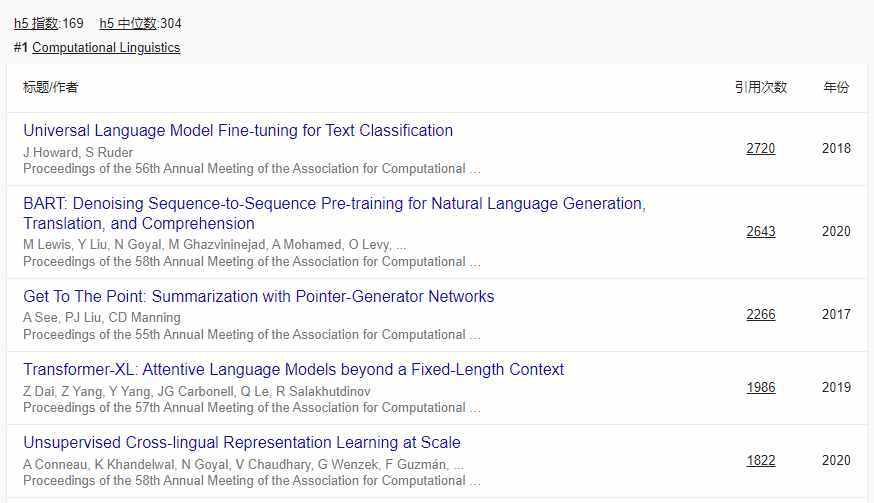Open Get To The Point summarization paper
Screen dimensions: 874x503
click(x=258, y=296)
